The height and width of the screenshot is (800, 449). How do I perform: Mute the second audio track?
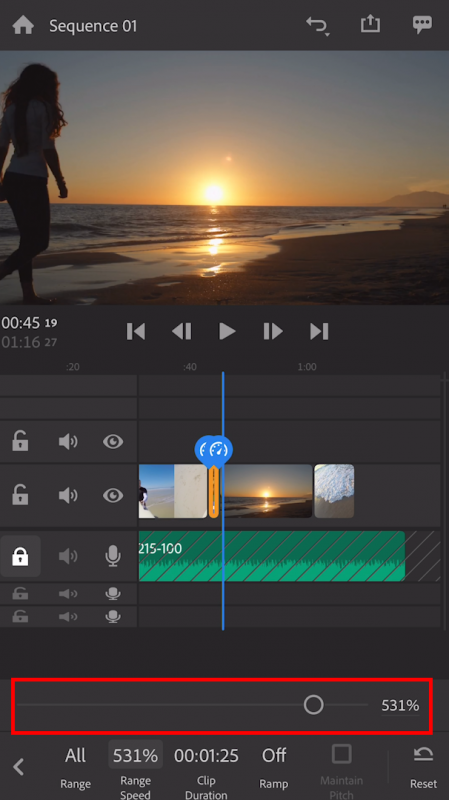[x=68, y=593]
